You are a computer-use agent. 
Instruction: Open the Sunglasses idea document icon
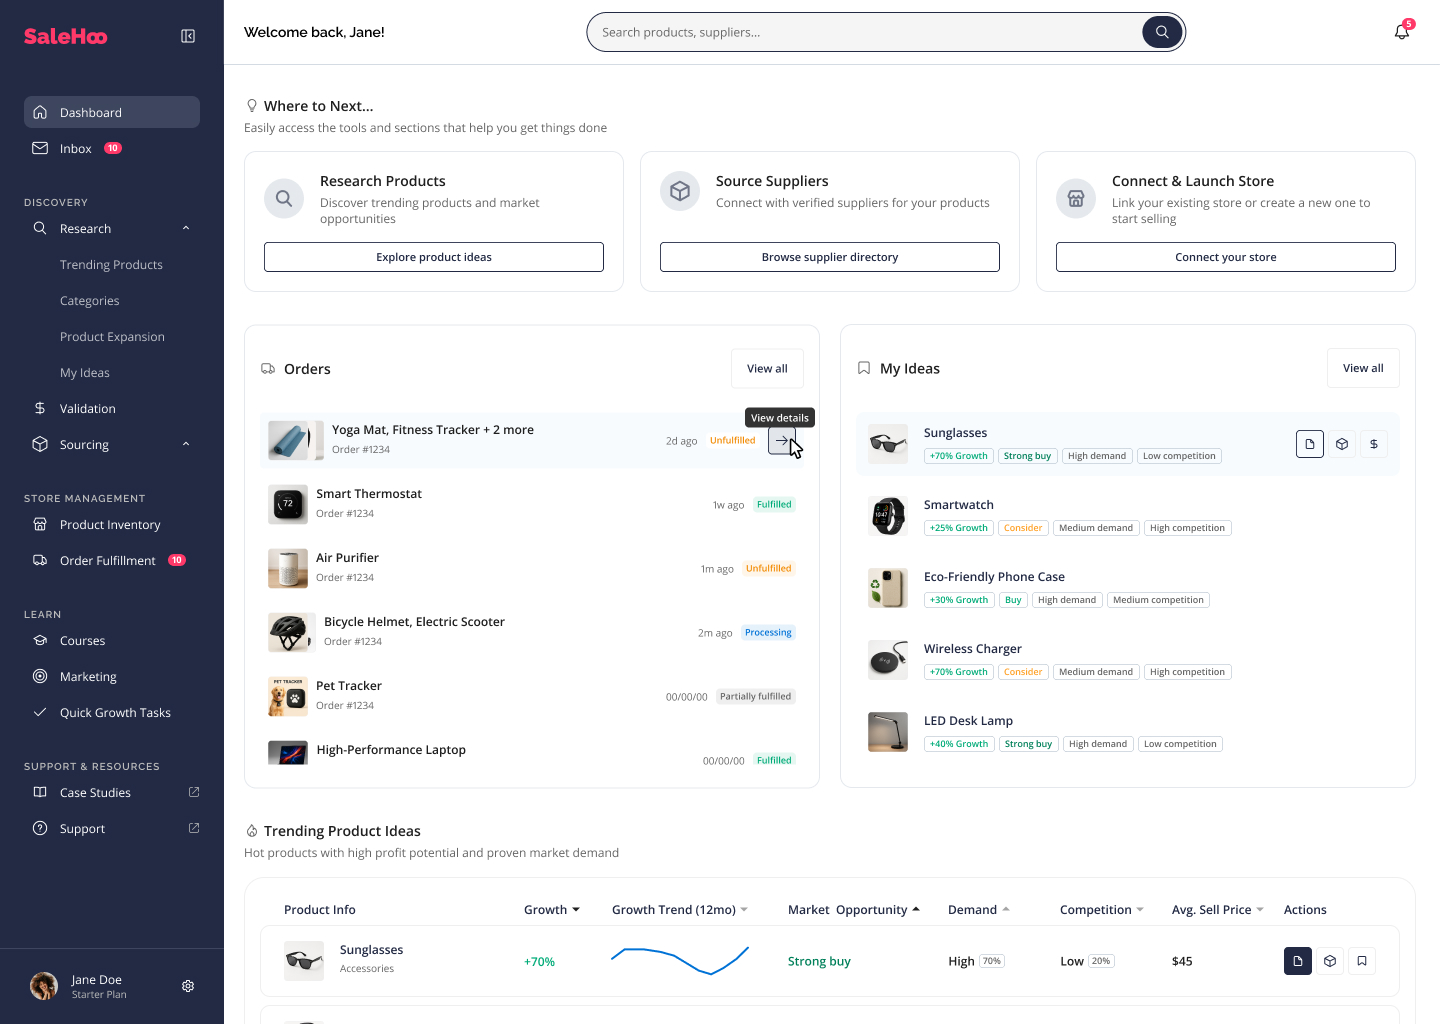pyautogui.click(x=1310, y=444)
